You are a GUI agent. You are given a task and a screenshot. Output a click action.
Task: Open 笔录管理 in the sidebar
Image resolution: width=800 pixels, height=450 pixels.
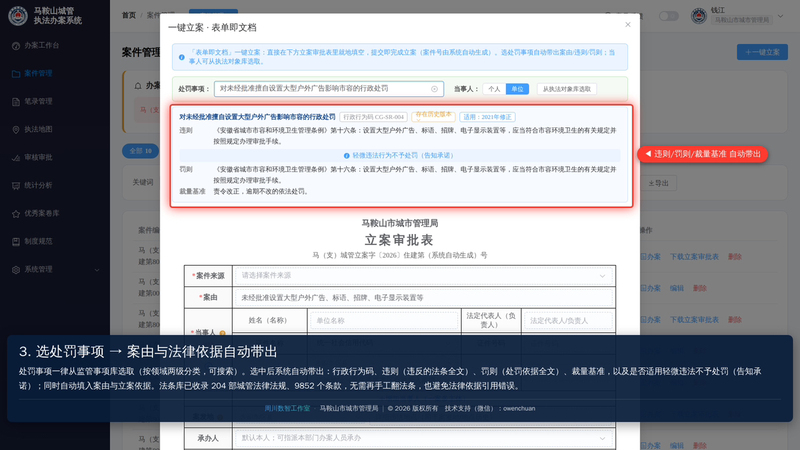[x=38, y=102]
